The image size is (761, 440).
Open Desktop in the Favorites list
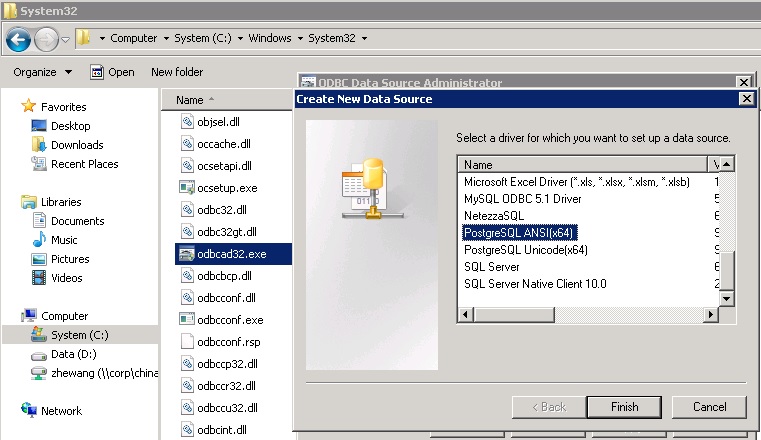click(x=70, y=126)
